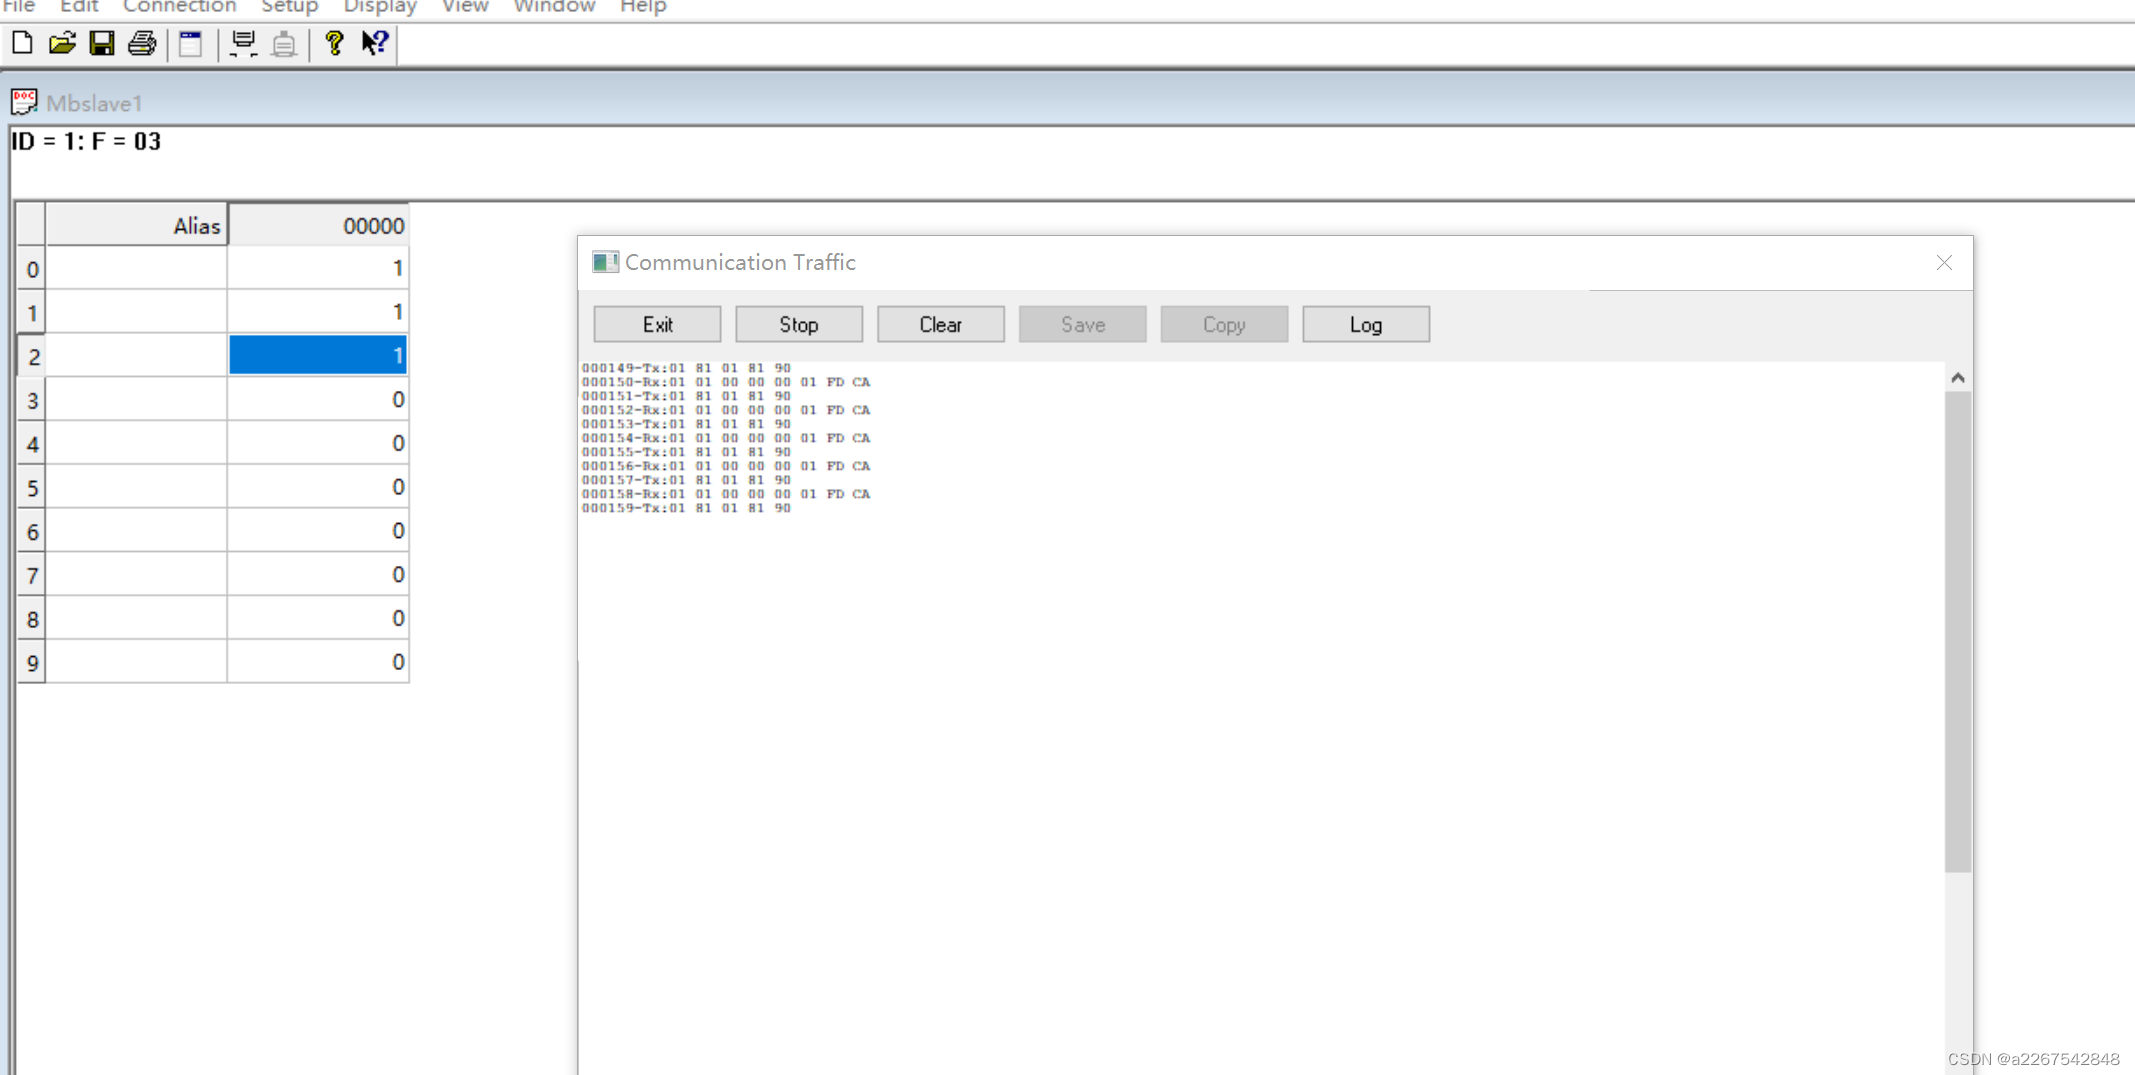This screenshot has height=1075, width=2135.
Task: Open About with the question mark icon
Action: [x=334, y=43]
